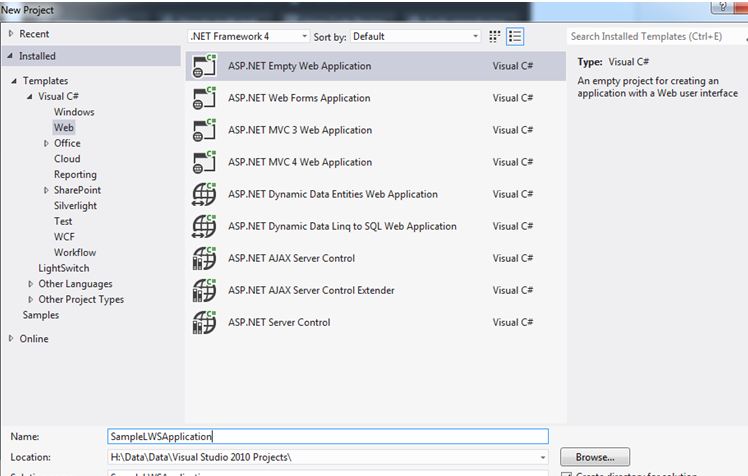Image resolution: width=748 pixels, height=476 pixels.
Task: Select ASP.NET AJAX Server Control Extender text
Action: (x=311, y=290)
